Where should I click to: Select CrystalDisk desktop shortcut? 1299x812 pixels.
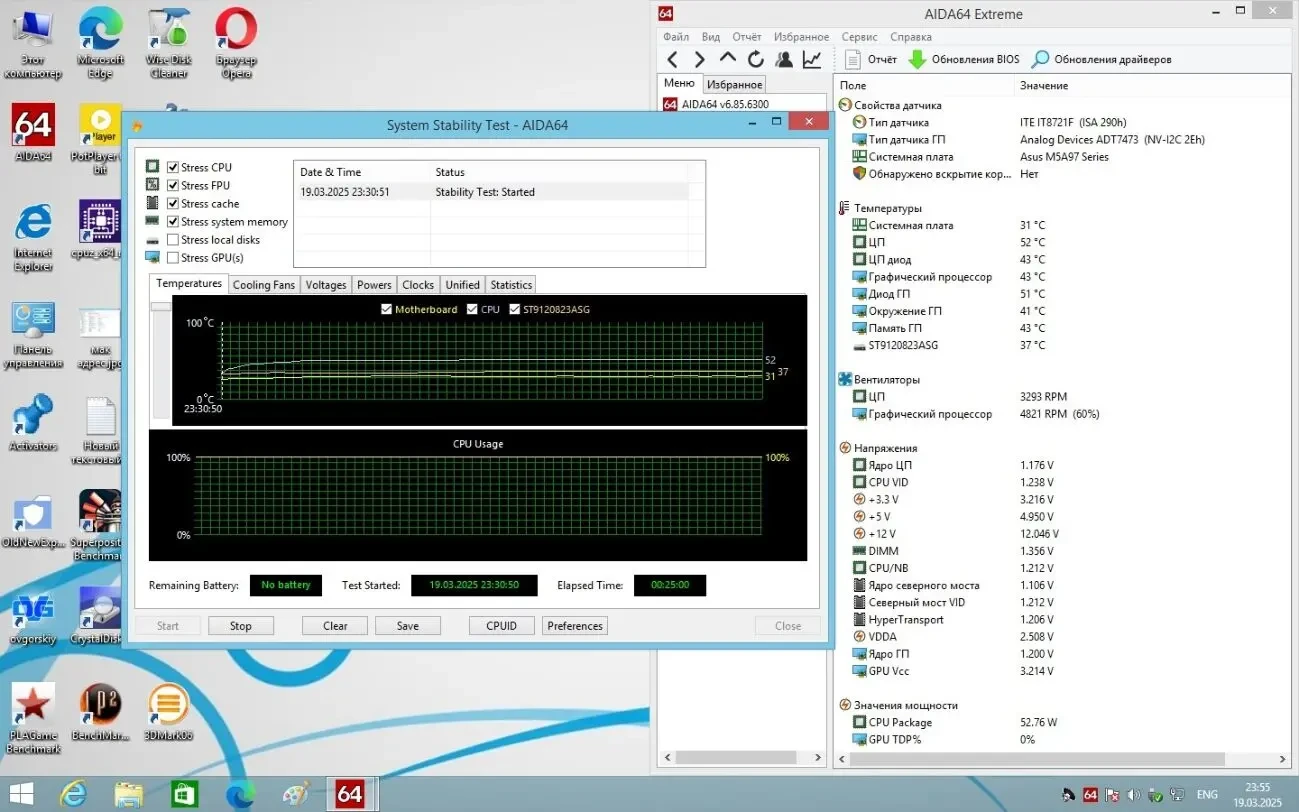point(99,616)
